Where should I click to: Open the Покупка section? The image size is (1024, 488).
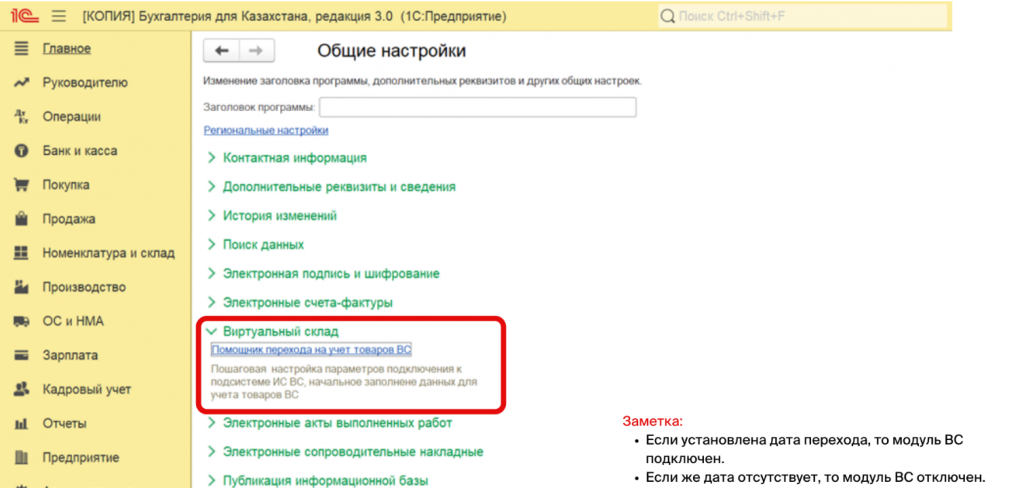[66, 185]
